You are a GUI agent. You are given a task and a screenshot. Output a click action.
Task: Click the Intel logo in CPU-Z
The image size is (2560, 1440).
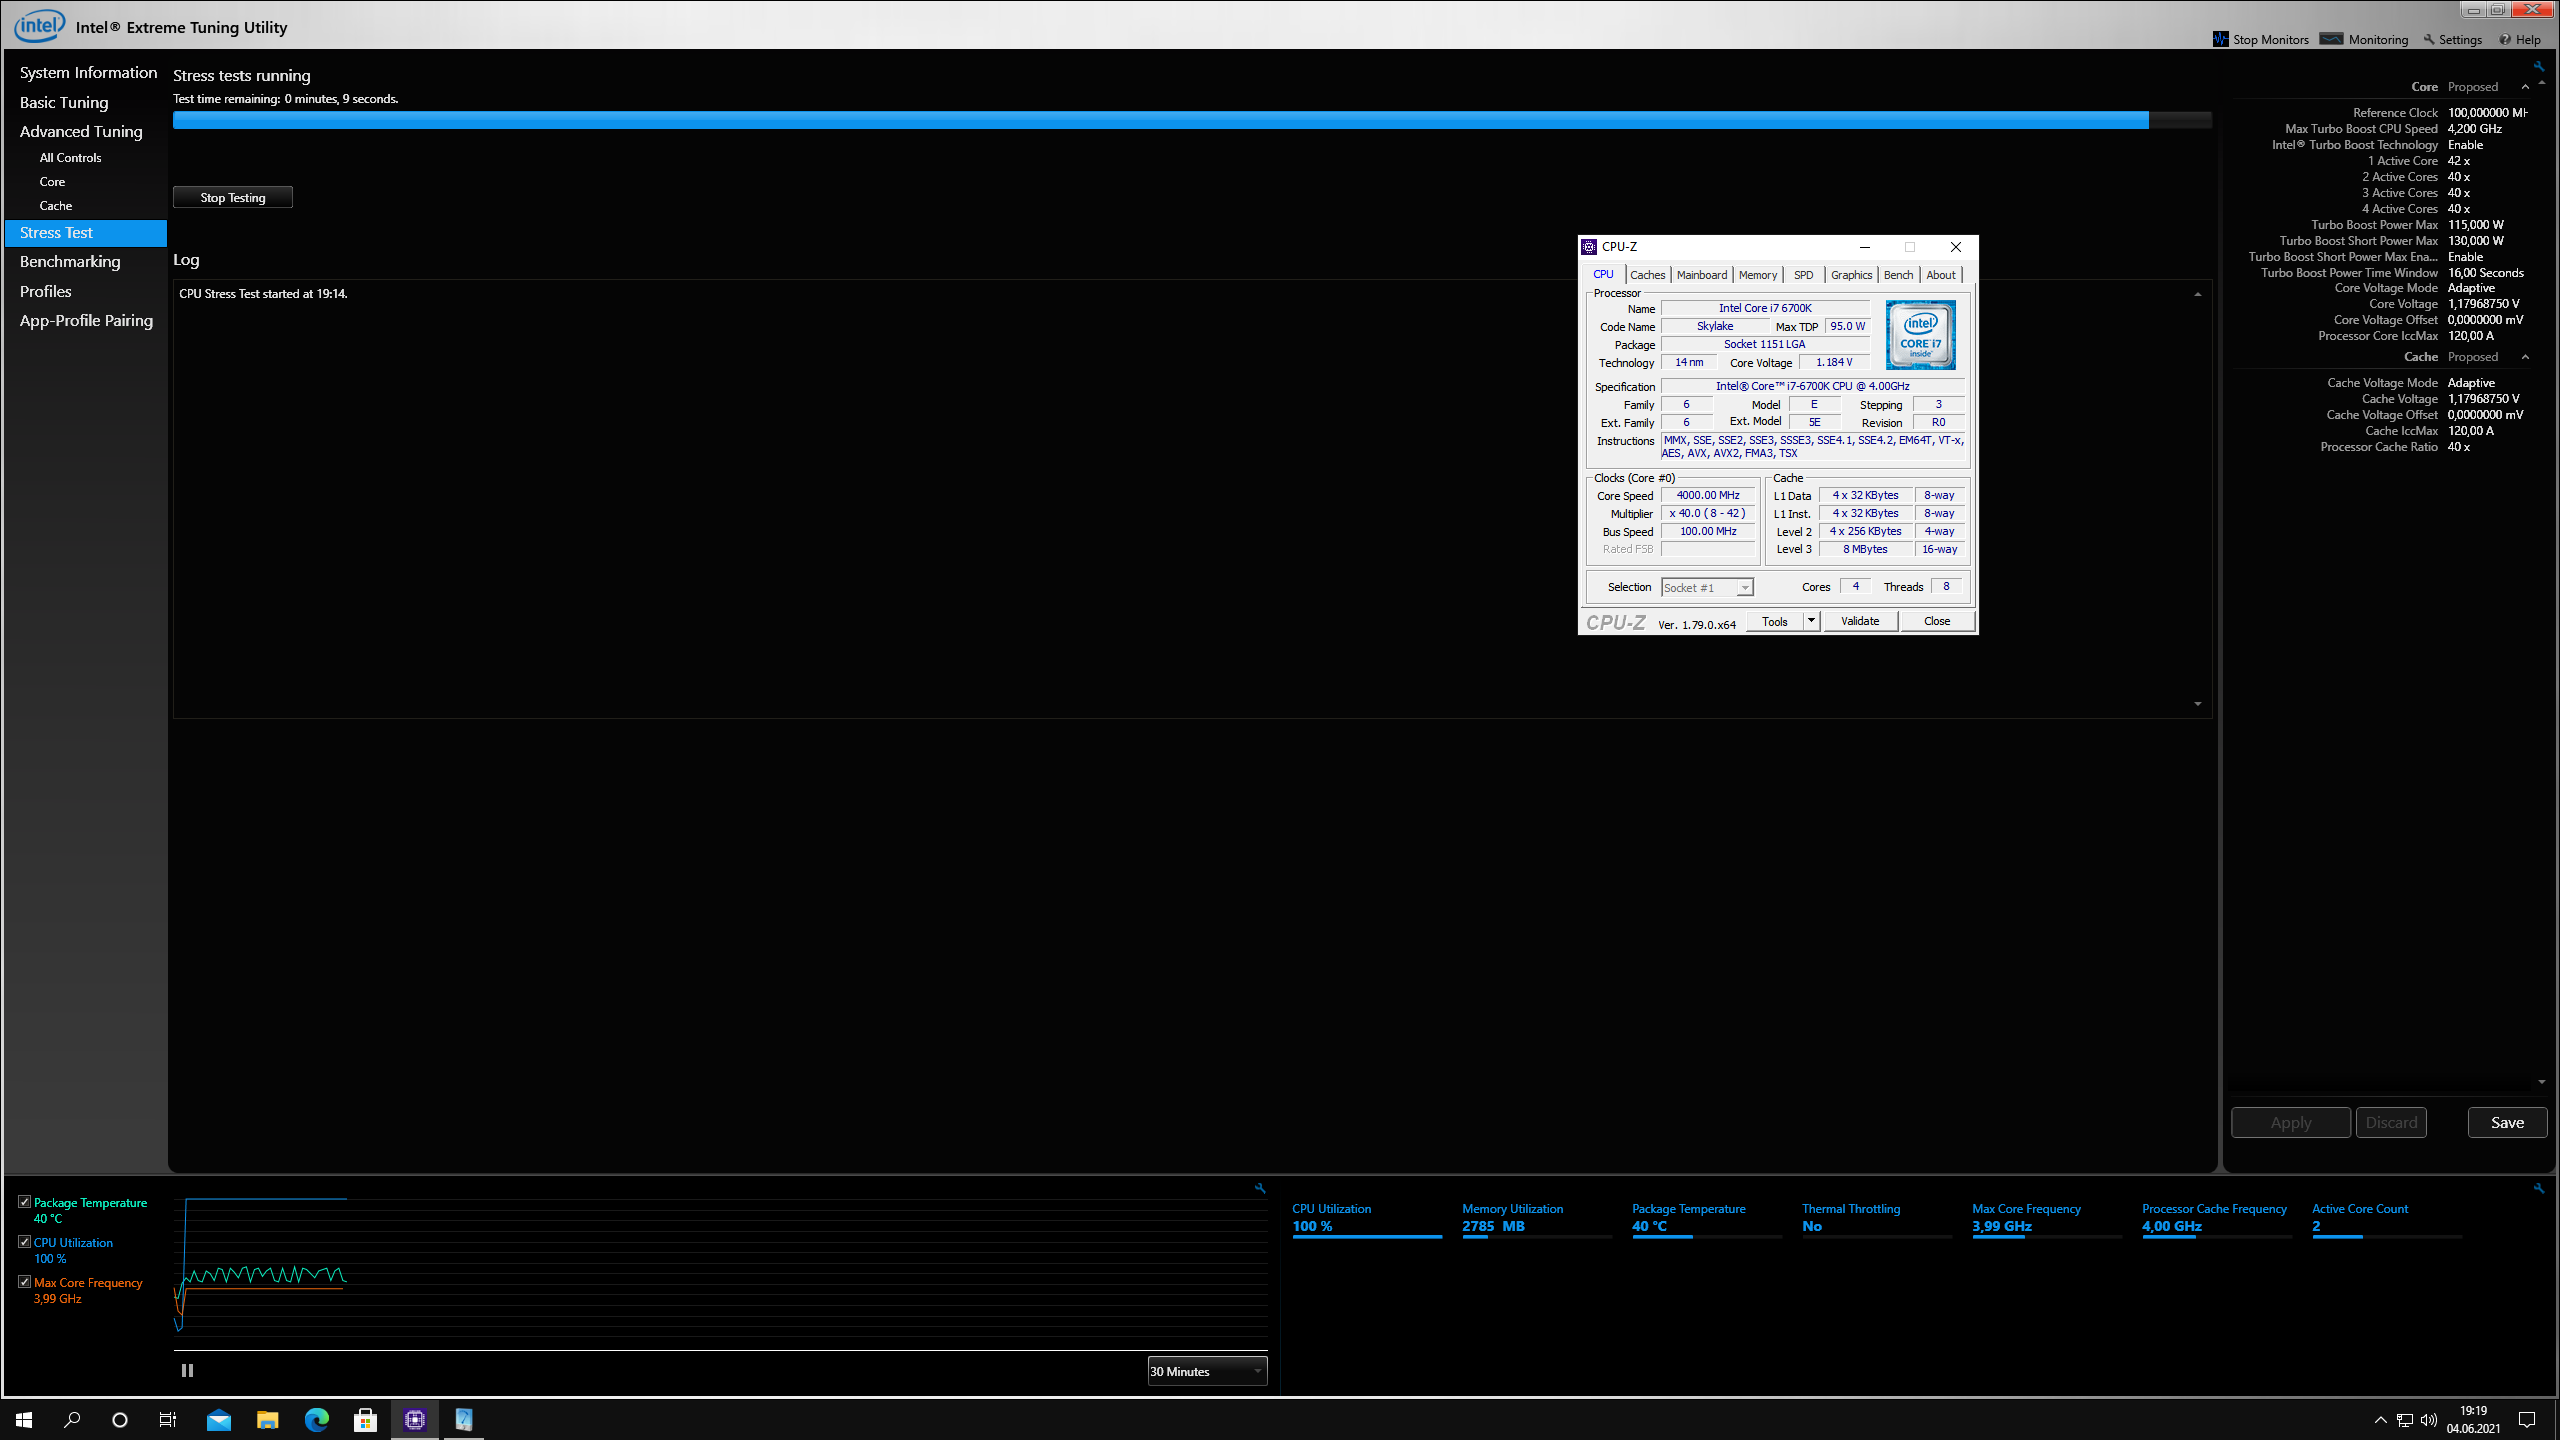1920,335
